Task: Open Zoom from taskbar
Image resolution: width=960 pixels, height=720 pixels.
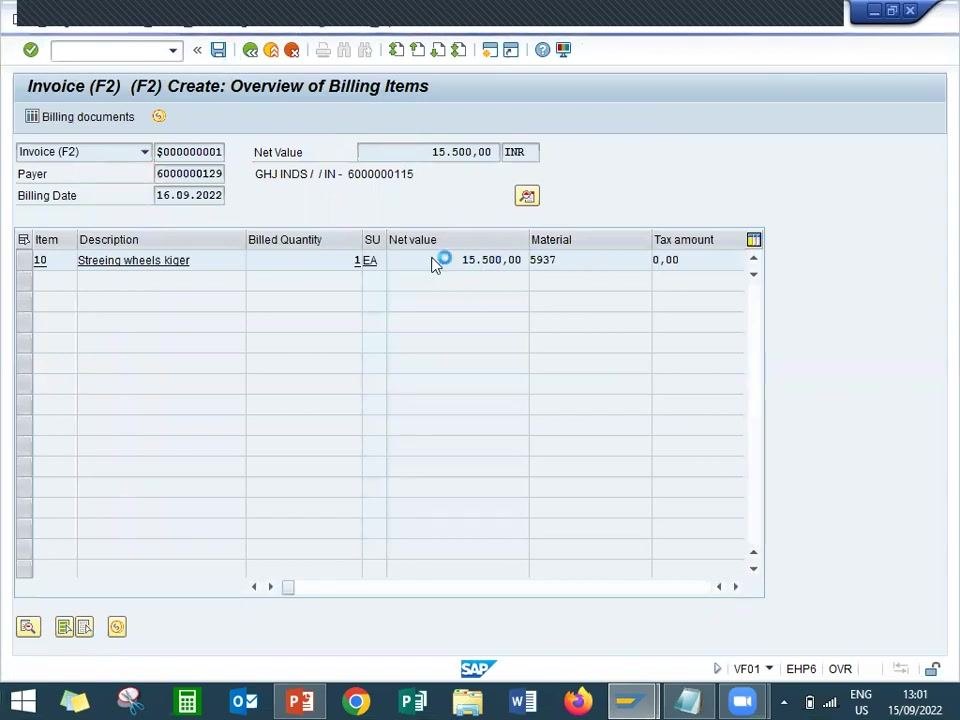Action: click(741, 701)
